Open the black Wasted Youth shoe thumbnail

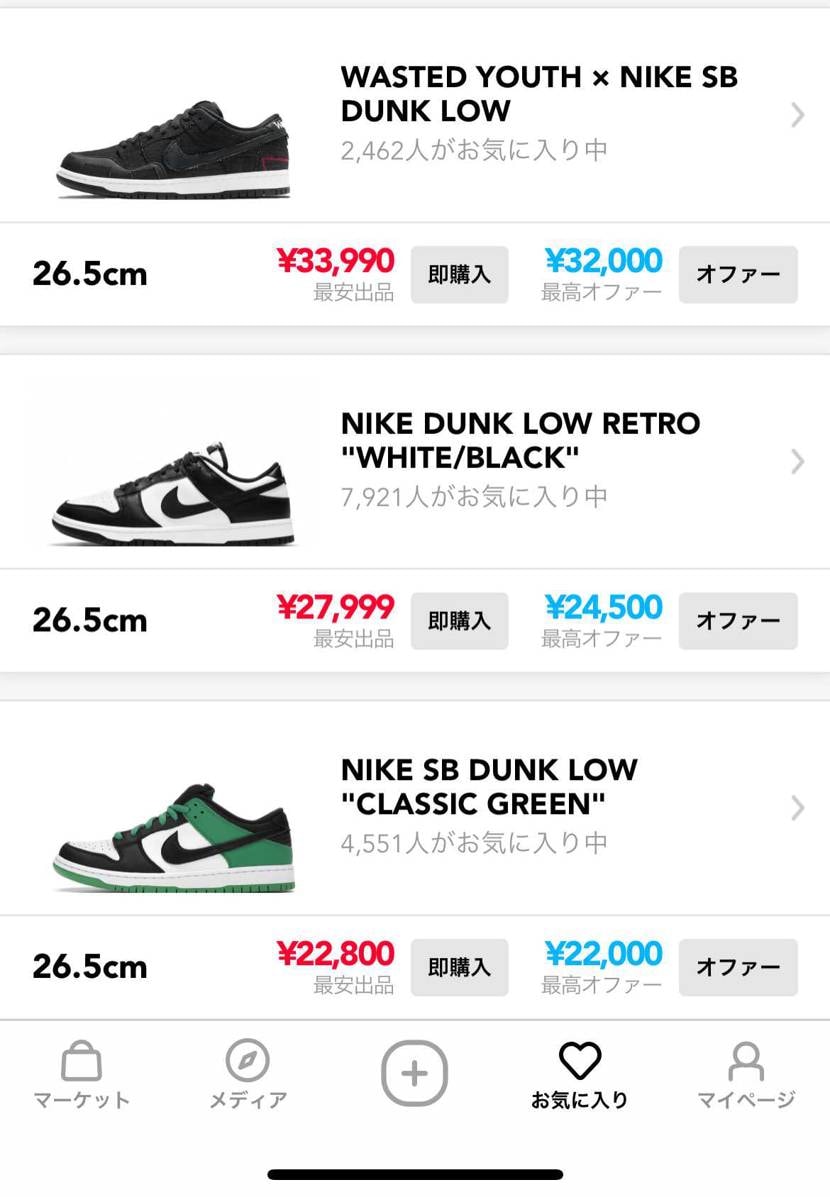point(174,148)
